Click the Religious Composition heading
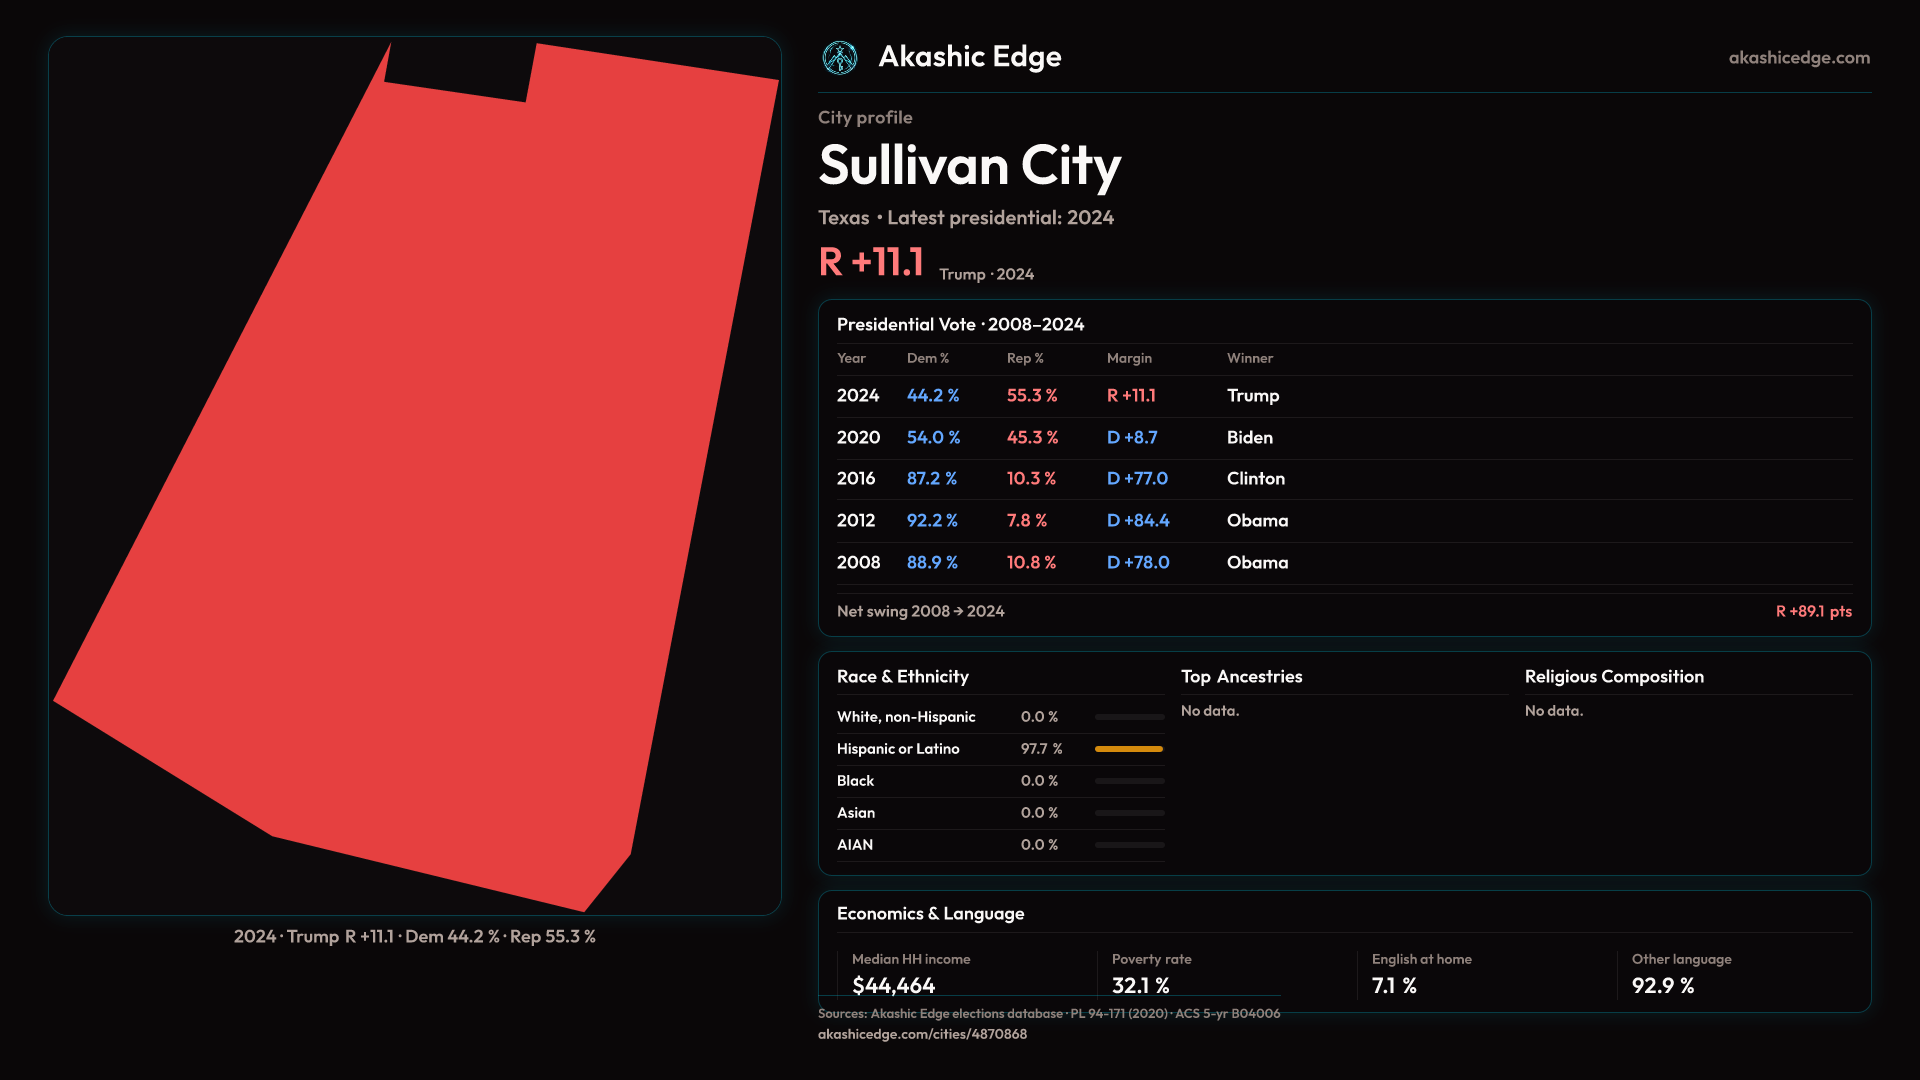This screenshot has height=1080, width=1920. pyautogui.click(x=1613, y=677)
